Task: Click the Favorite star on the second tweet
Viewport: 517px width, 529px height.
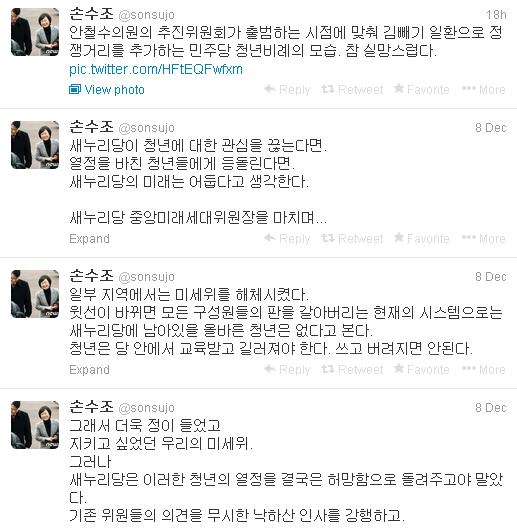Action: coord(399,238)
